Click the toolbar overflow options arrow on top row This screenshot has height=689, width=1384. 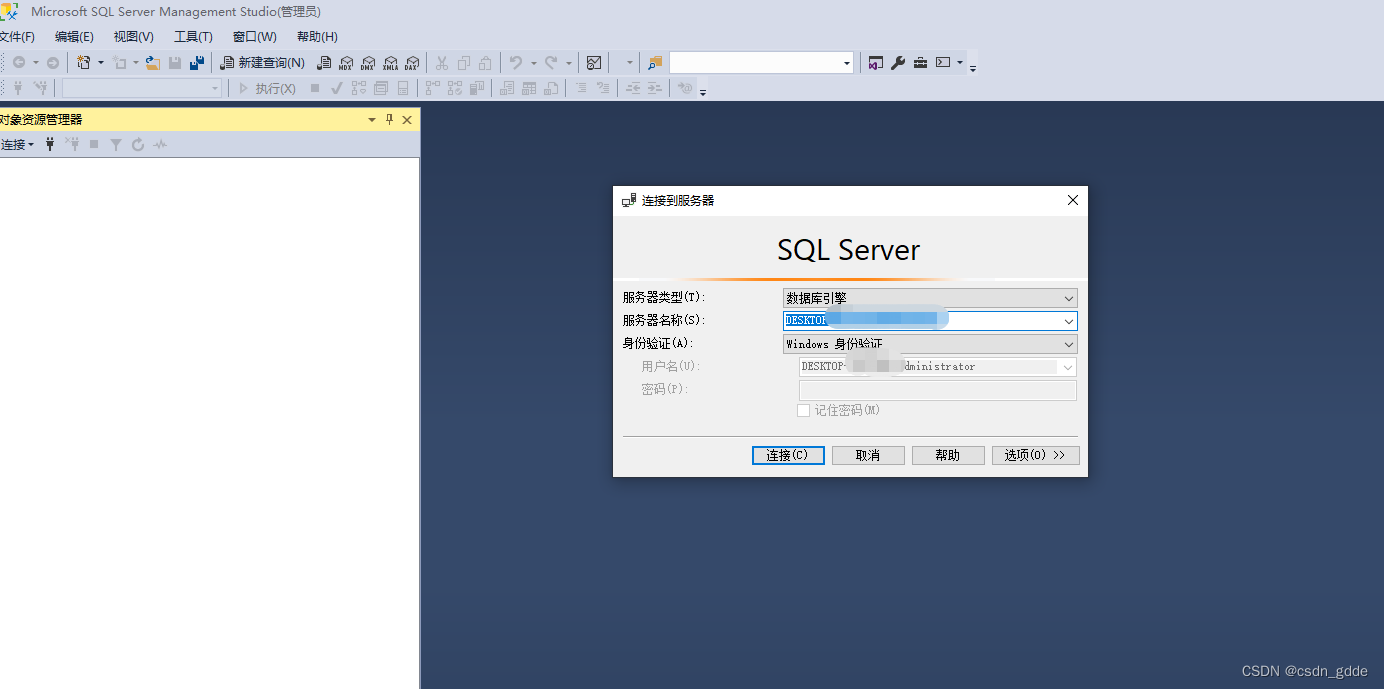pos(973,67)
